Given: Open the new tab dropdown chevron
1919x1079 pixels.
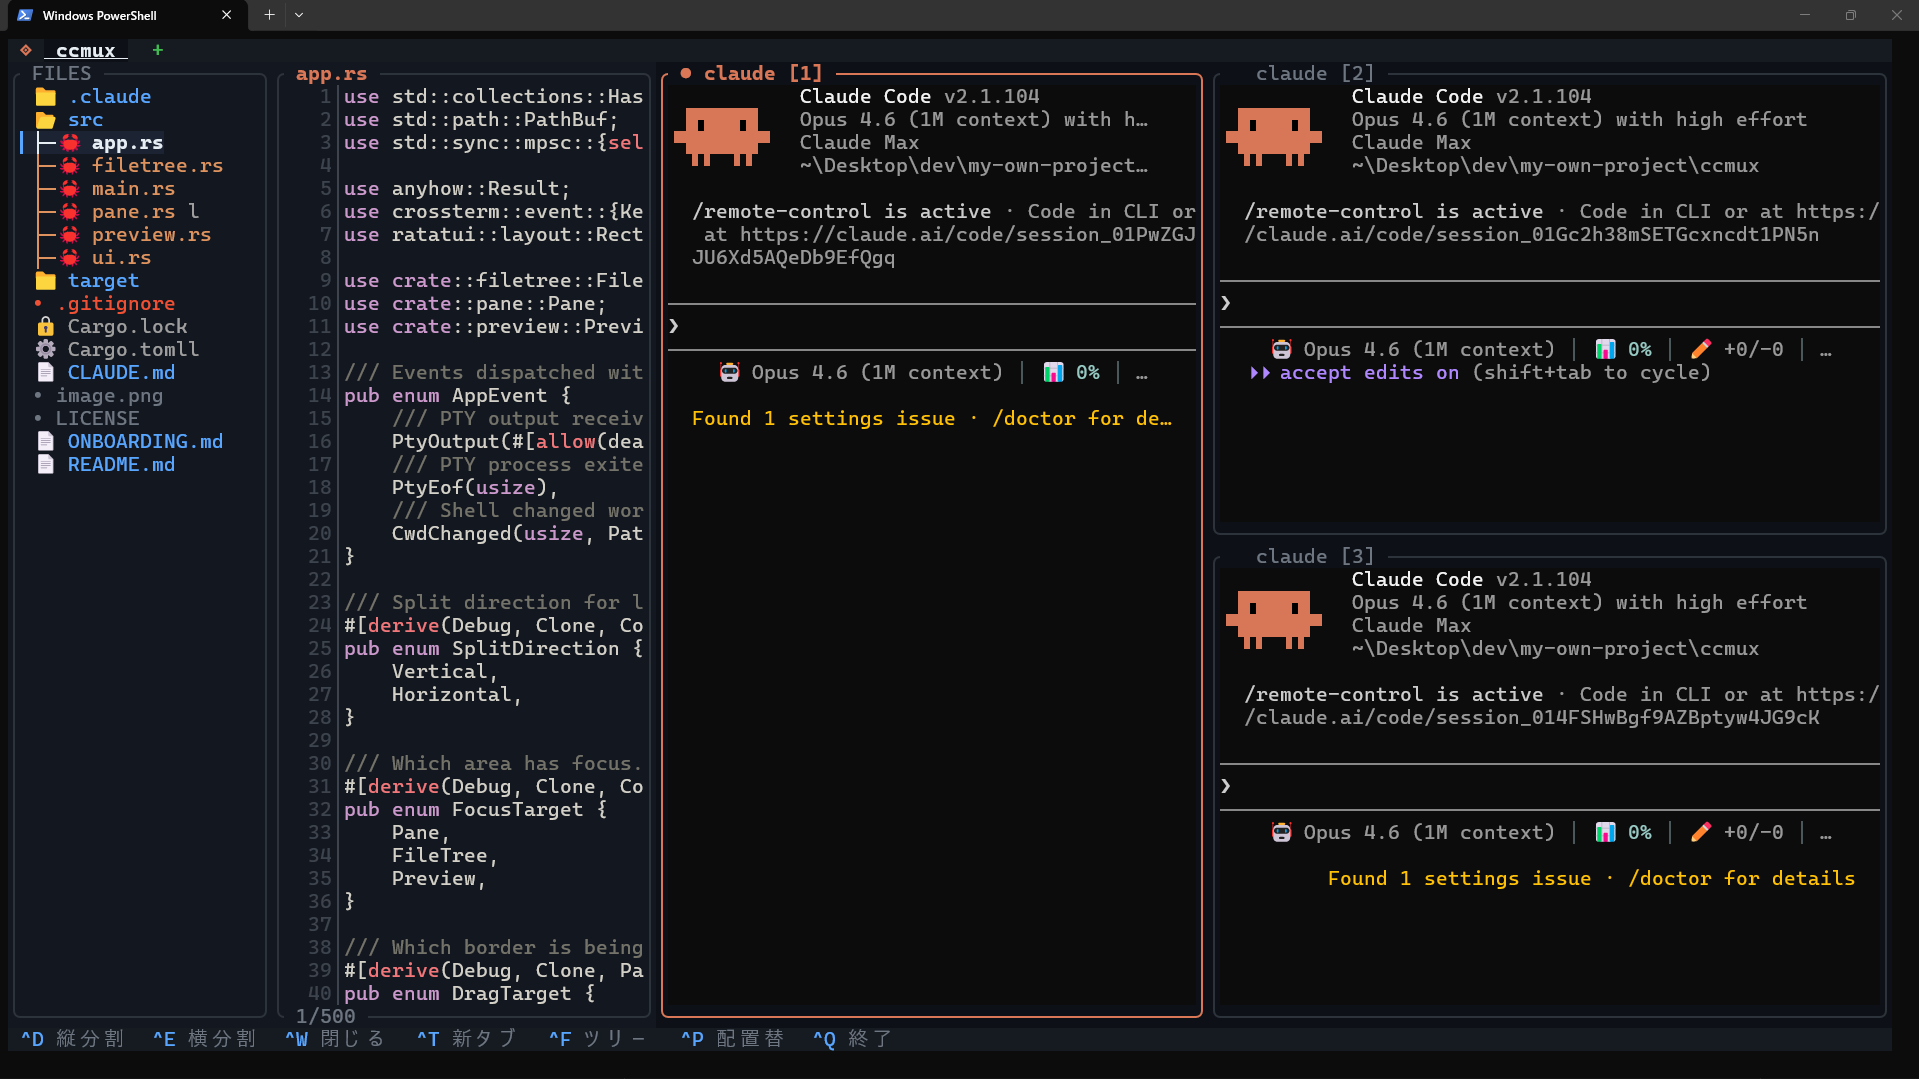Looking at the screenshot, I should point(298,15).
